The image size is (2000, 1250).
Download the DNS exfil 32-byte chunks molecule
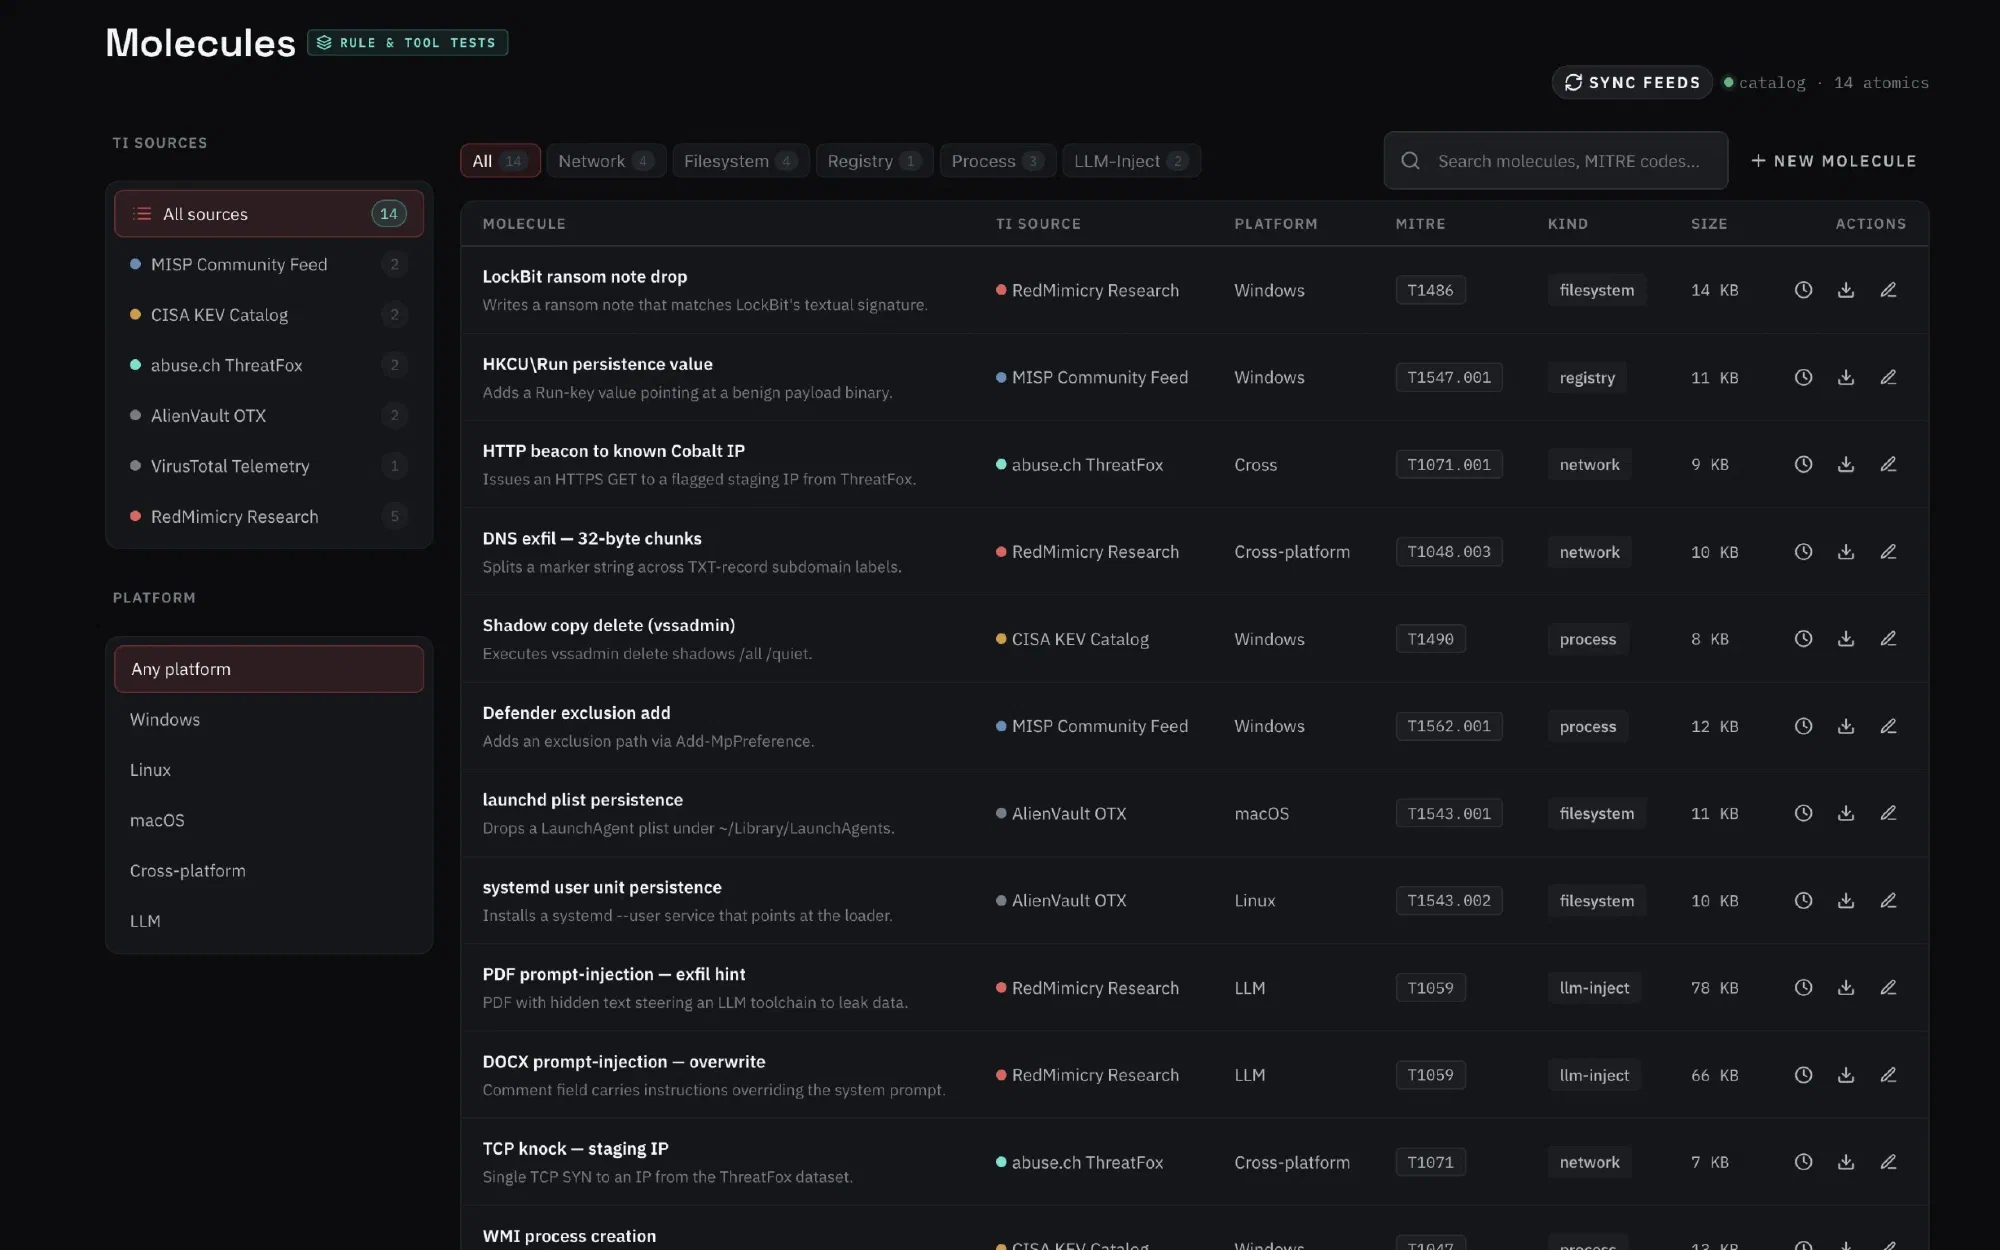pos(1846,552)
